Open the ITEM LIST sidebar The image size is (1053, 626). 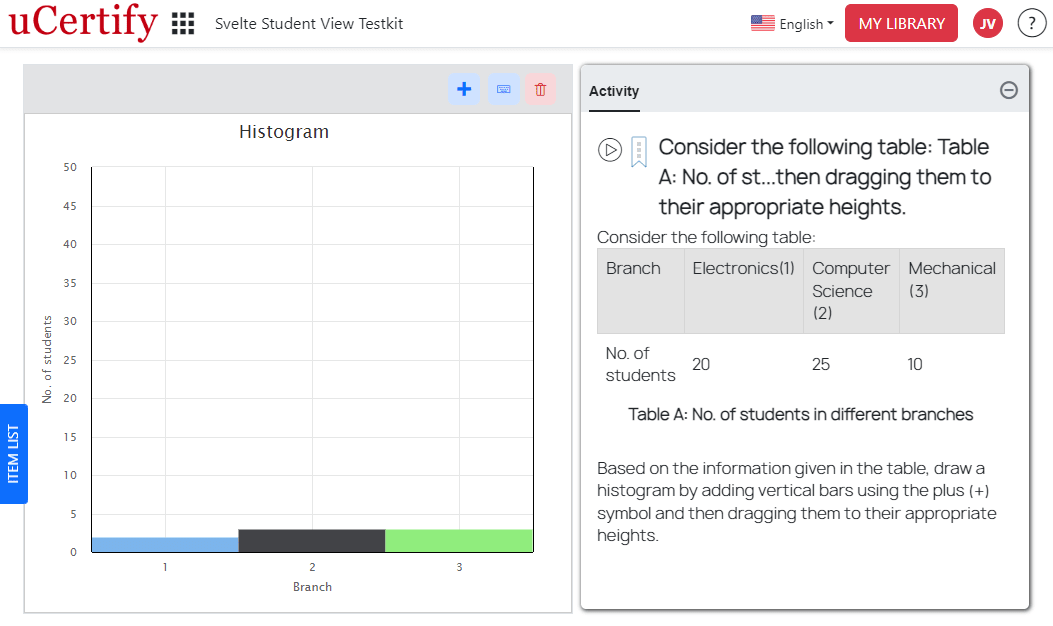pos(13,453)
